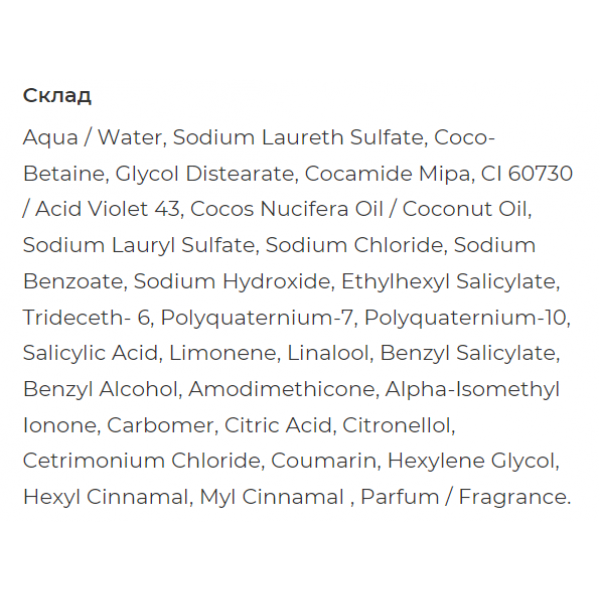Click the "Склад" heading
Screen dimensions: 600x600
pos(57,96)
